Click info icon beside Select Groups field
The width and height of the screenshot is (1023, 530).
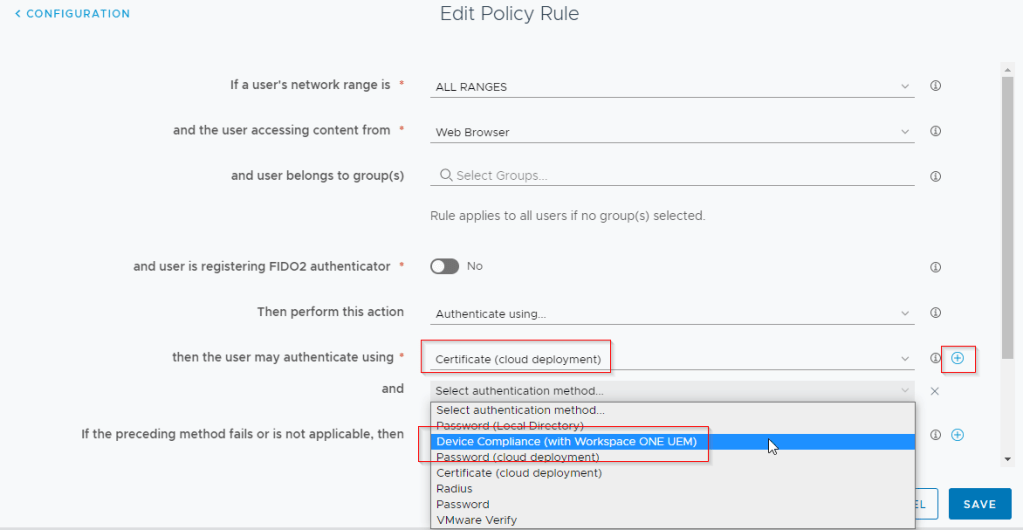[x=936, y=176]
